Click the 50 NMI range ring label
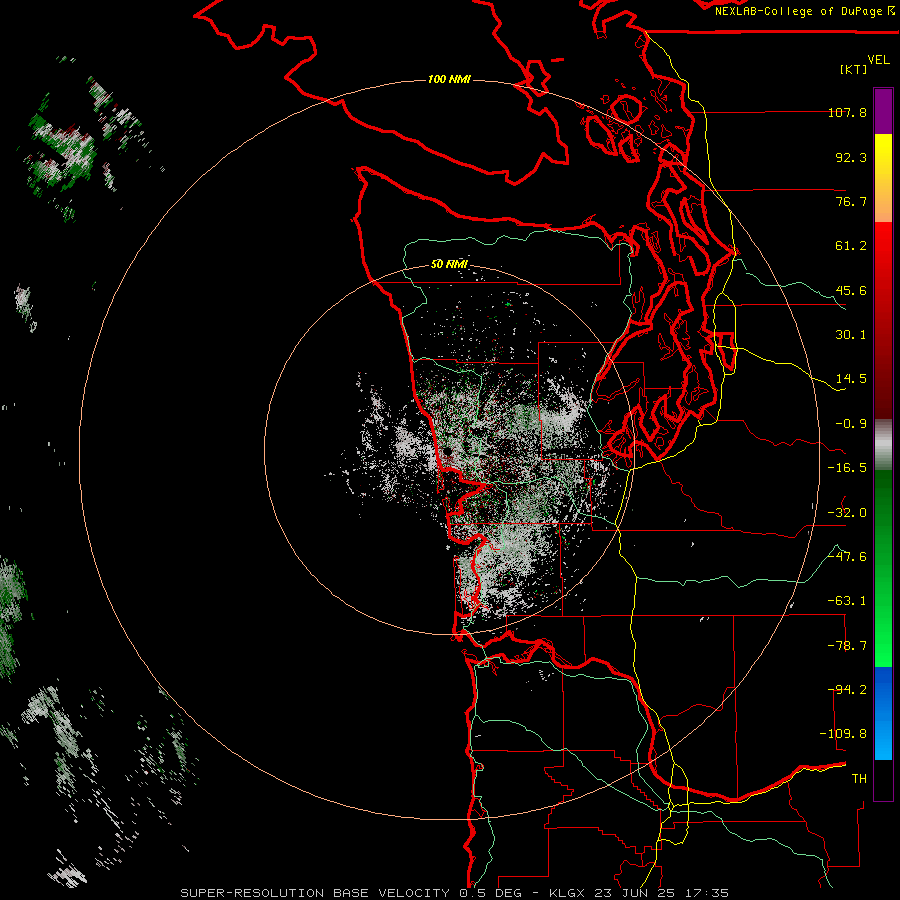 tap(449, 264)
